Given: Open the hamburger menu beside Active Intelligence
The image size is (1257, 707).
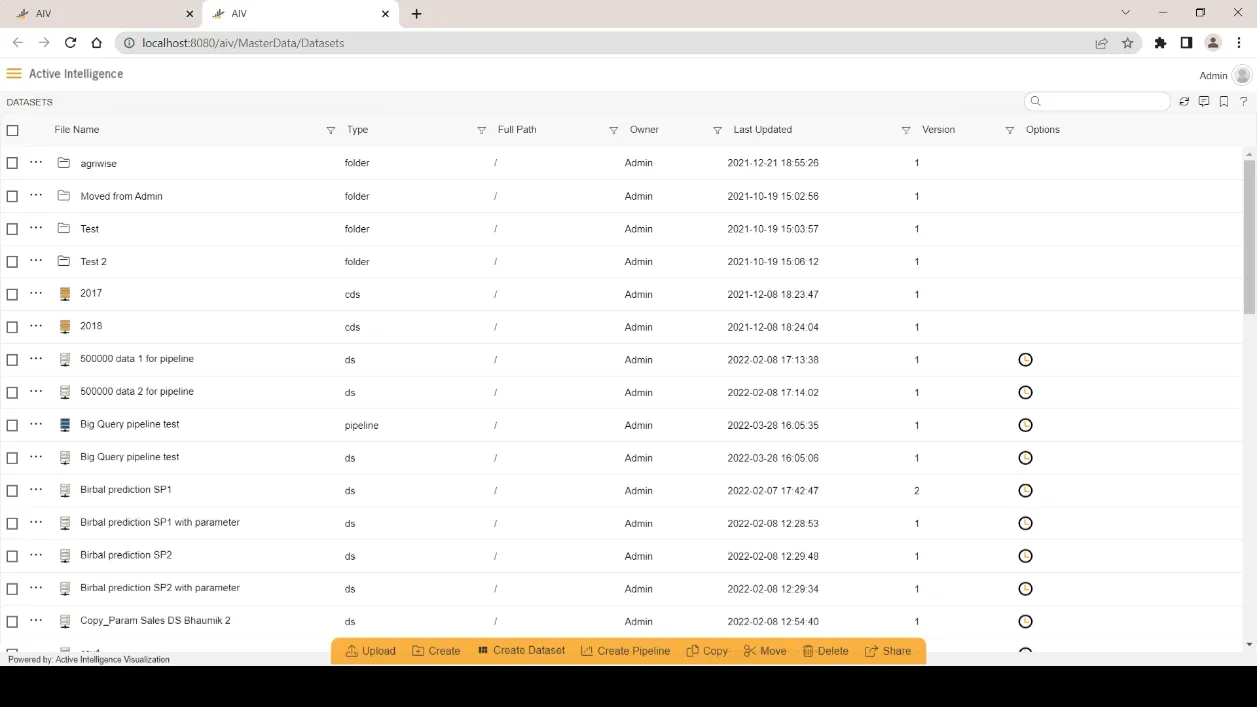Looking at the screenshot, I should tap(14, 74).
